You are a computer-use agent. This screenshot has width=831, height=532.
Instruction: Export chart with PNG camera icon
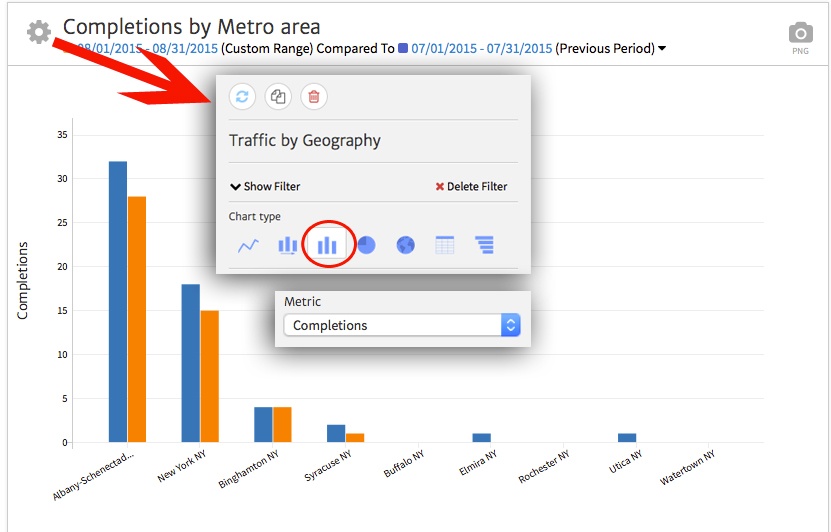[800, 36]
